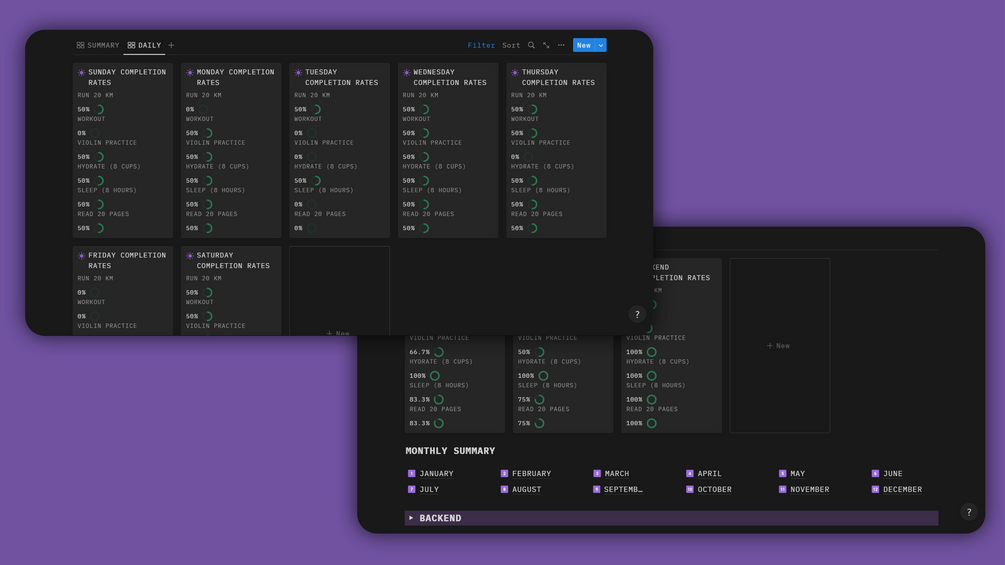1005x565 pixels.
Task: Click the sun icon on Saturday card
Action: (x=190, y=256)
